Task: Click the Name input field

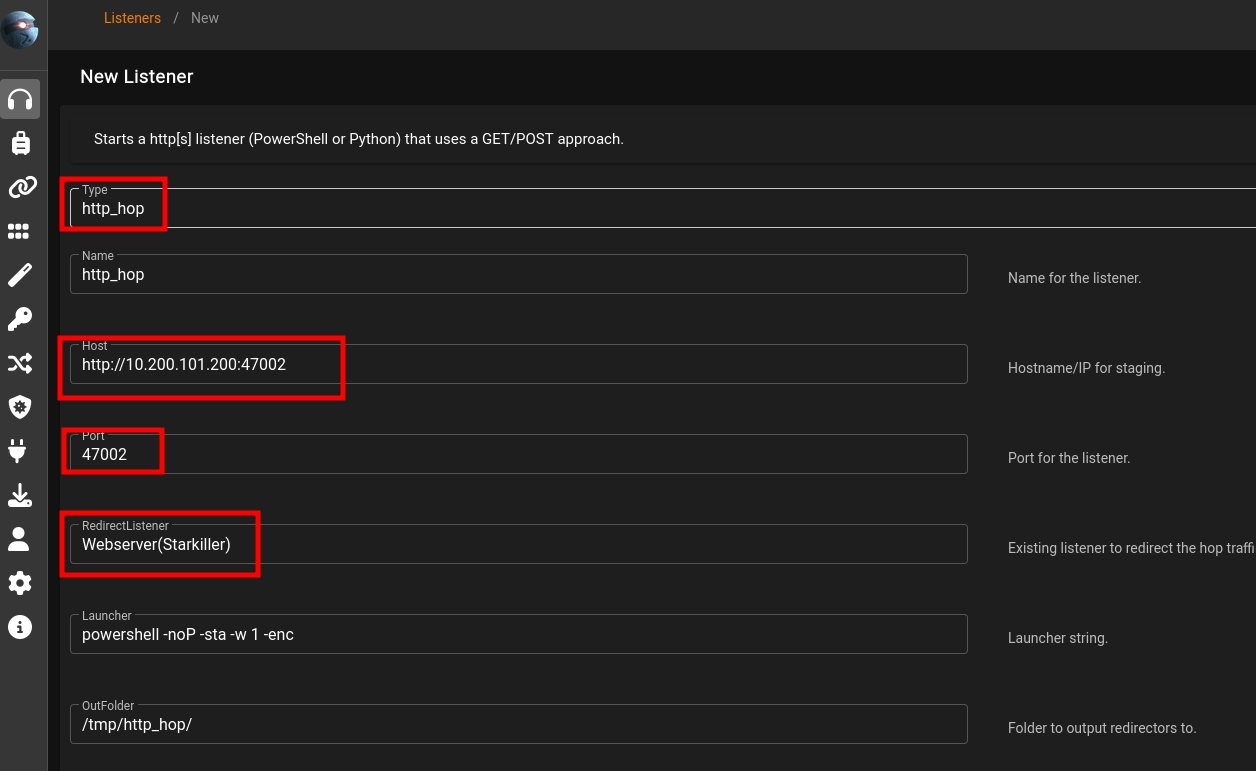Action: 518,275
